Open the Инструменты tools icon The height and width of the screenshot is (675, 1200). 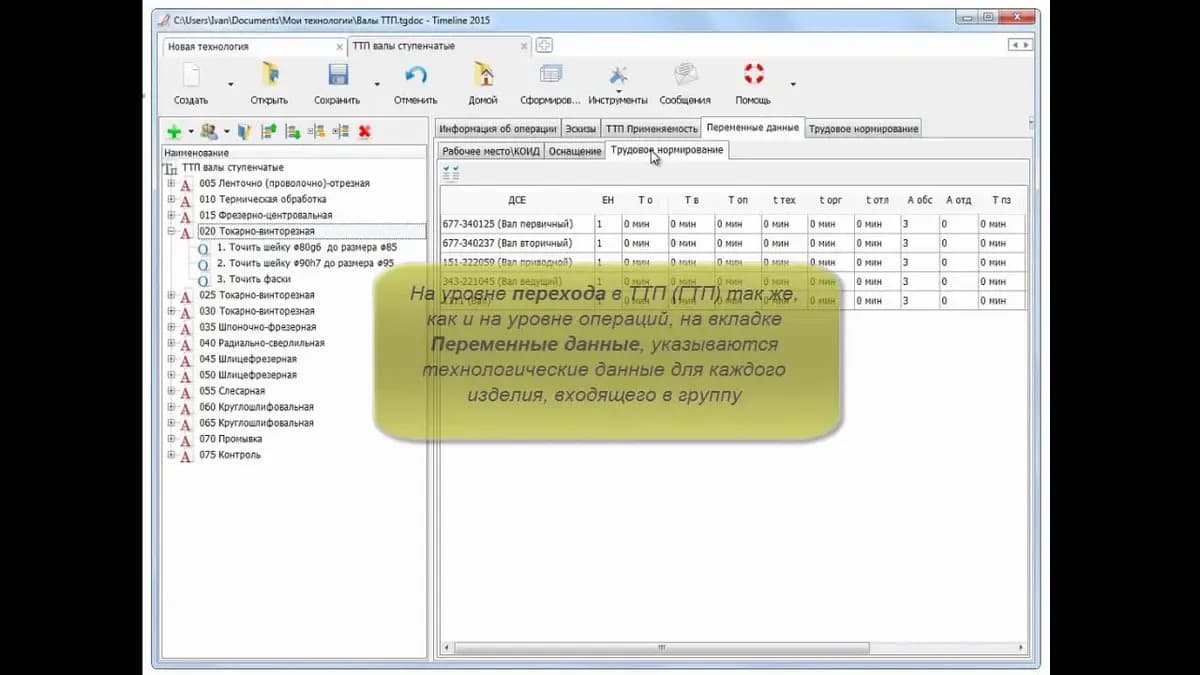click(x=618, y=75)
